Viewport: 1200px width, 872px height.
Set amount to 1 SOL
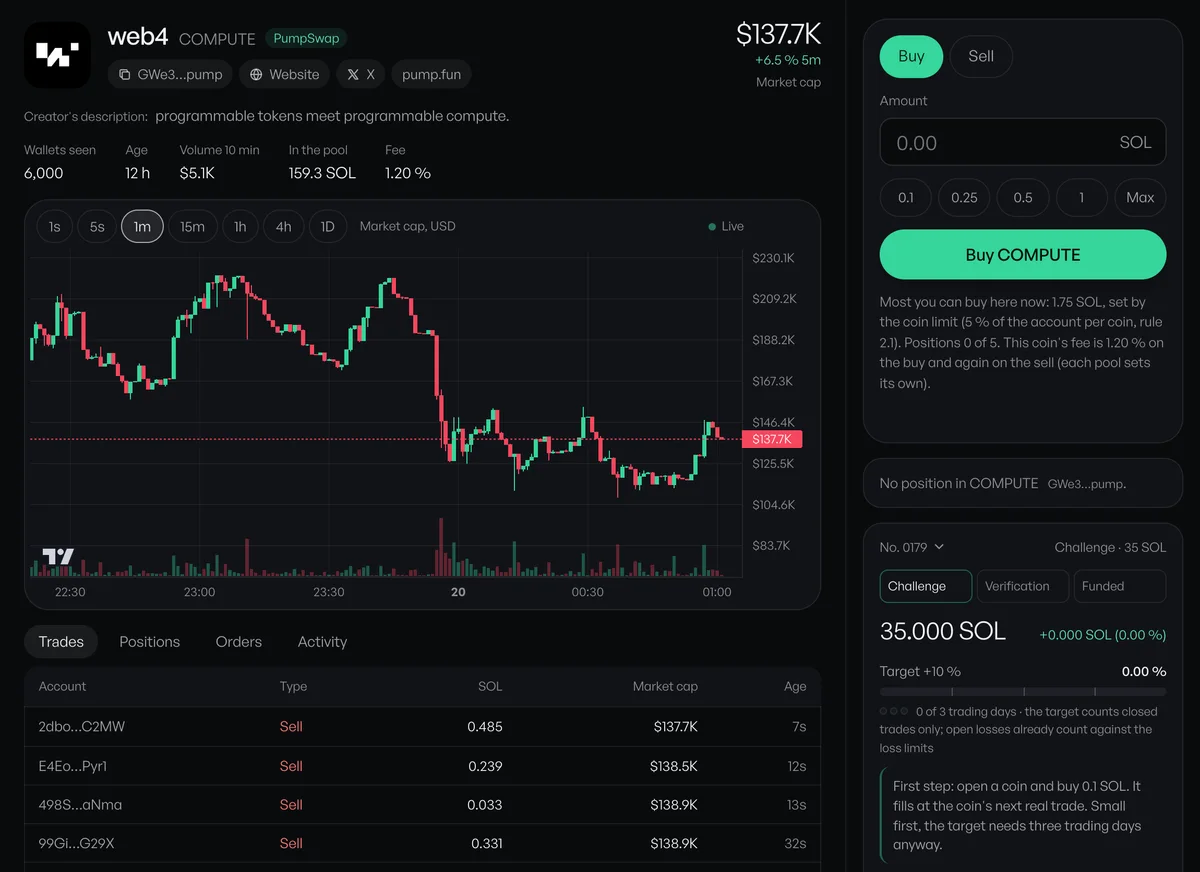pos(1081,198)
